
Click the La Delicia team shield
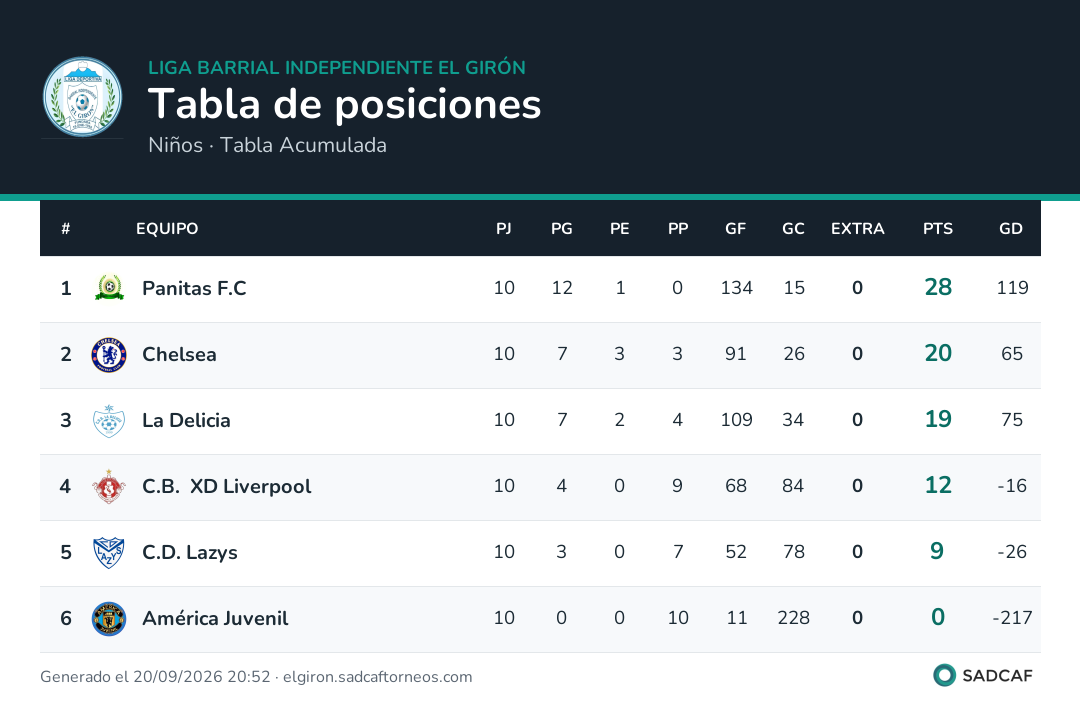(x=109, y=421)
